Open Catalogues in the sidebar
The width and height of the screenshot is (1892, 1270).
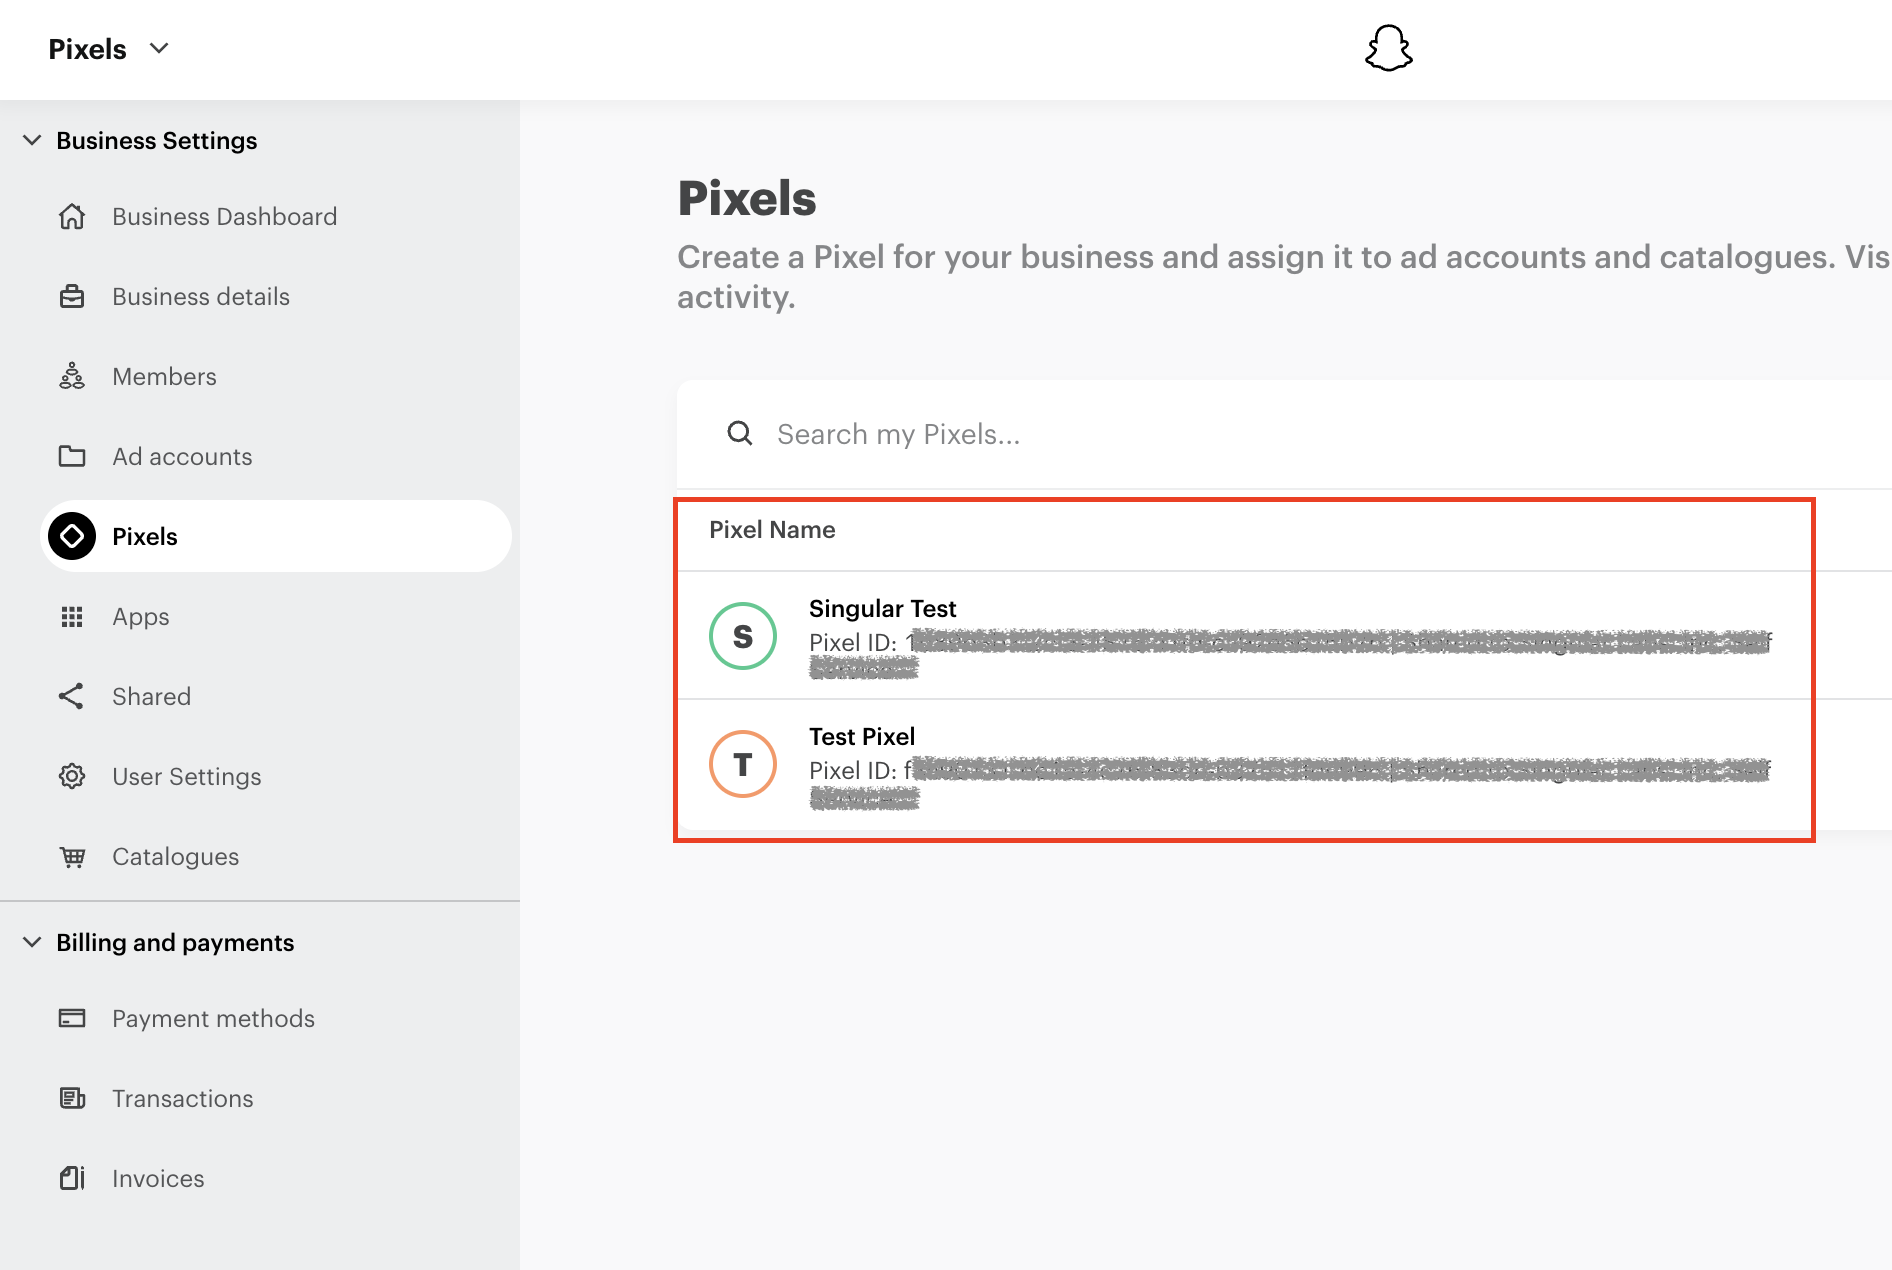(176, 857)
